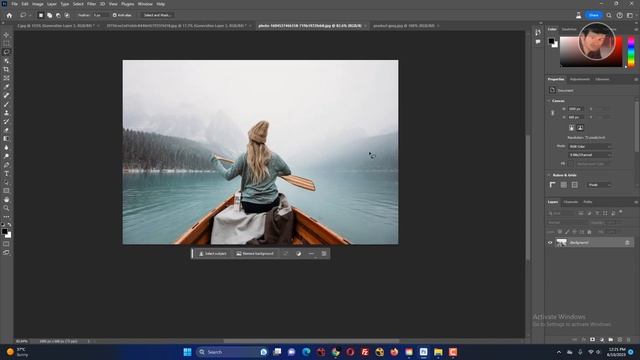Click foreground swatch in Color panel
Screen dimensions: 640x360
click(551, 41)
